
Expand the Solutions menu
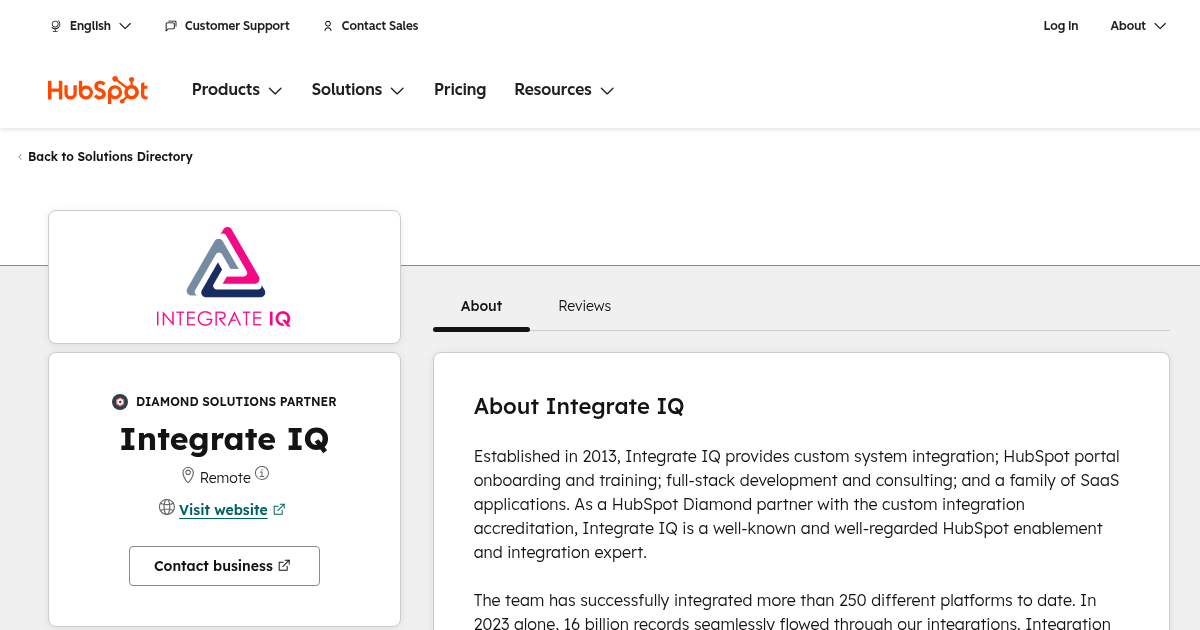point(358,90)
